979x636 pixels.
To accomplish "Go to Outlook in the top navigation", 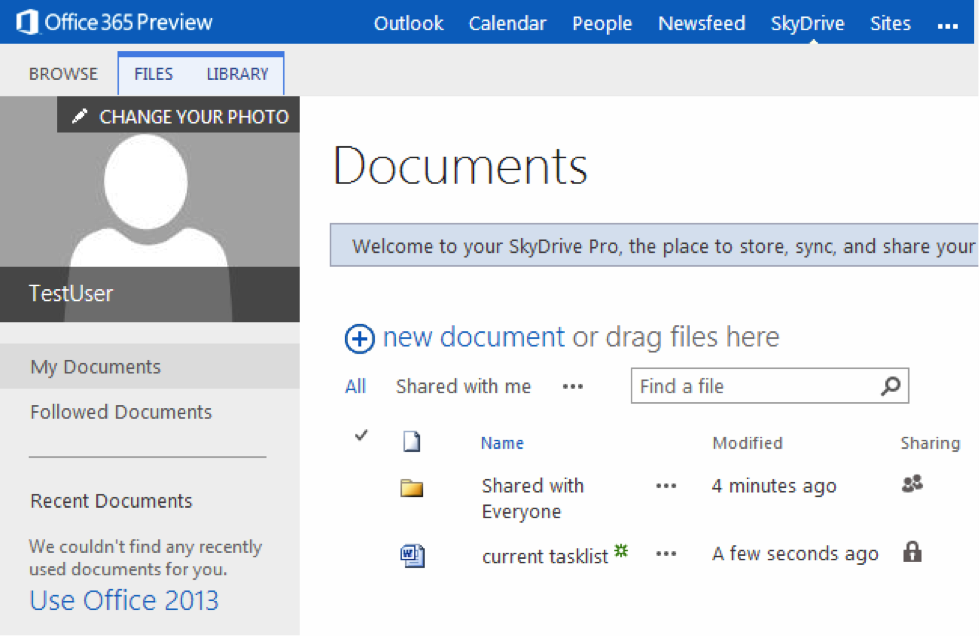I will (x=408, y=24).
